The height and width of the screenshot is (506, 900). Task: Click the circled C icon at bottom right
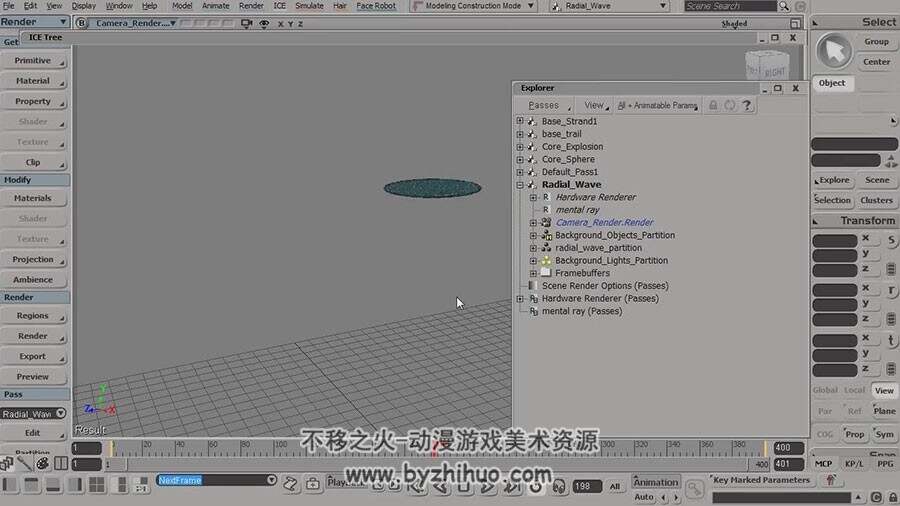[x=876, y=497]
